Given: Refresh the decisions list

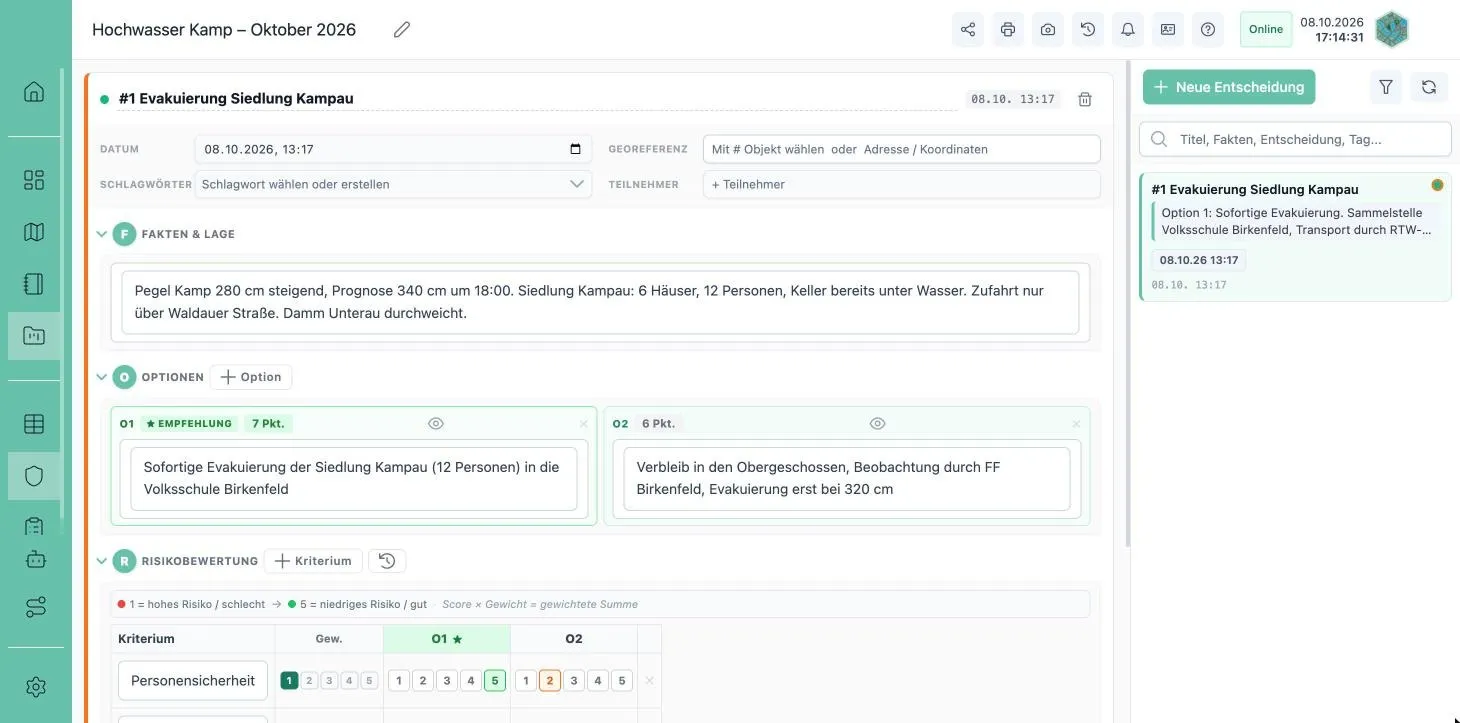Looking at the screenshot, I should tap(1429, 87).
